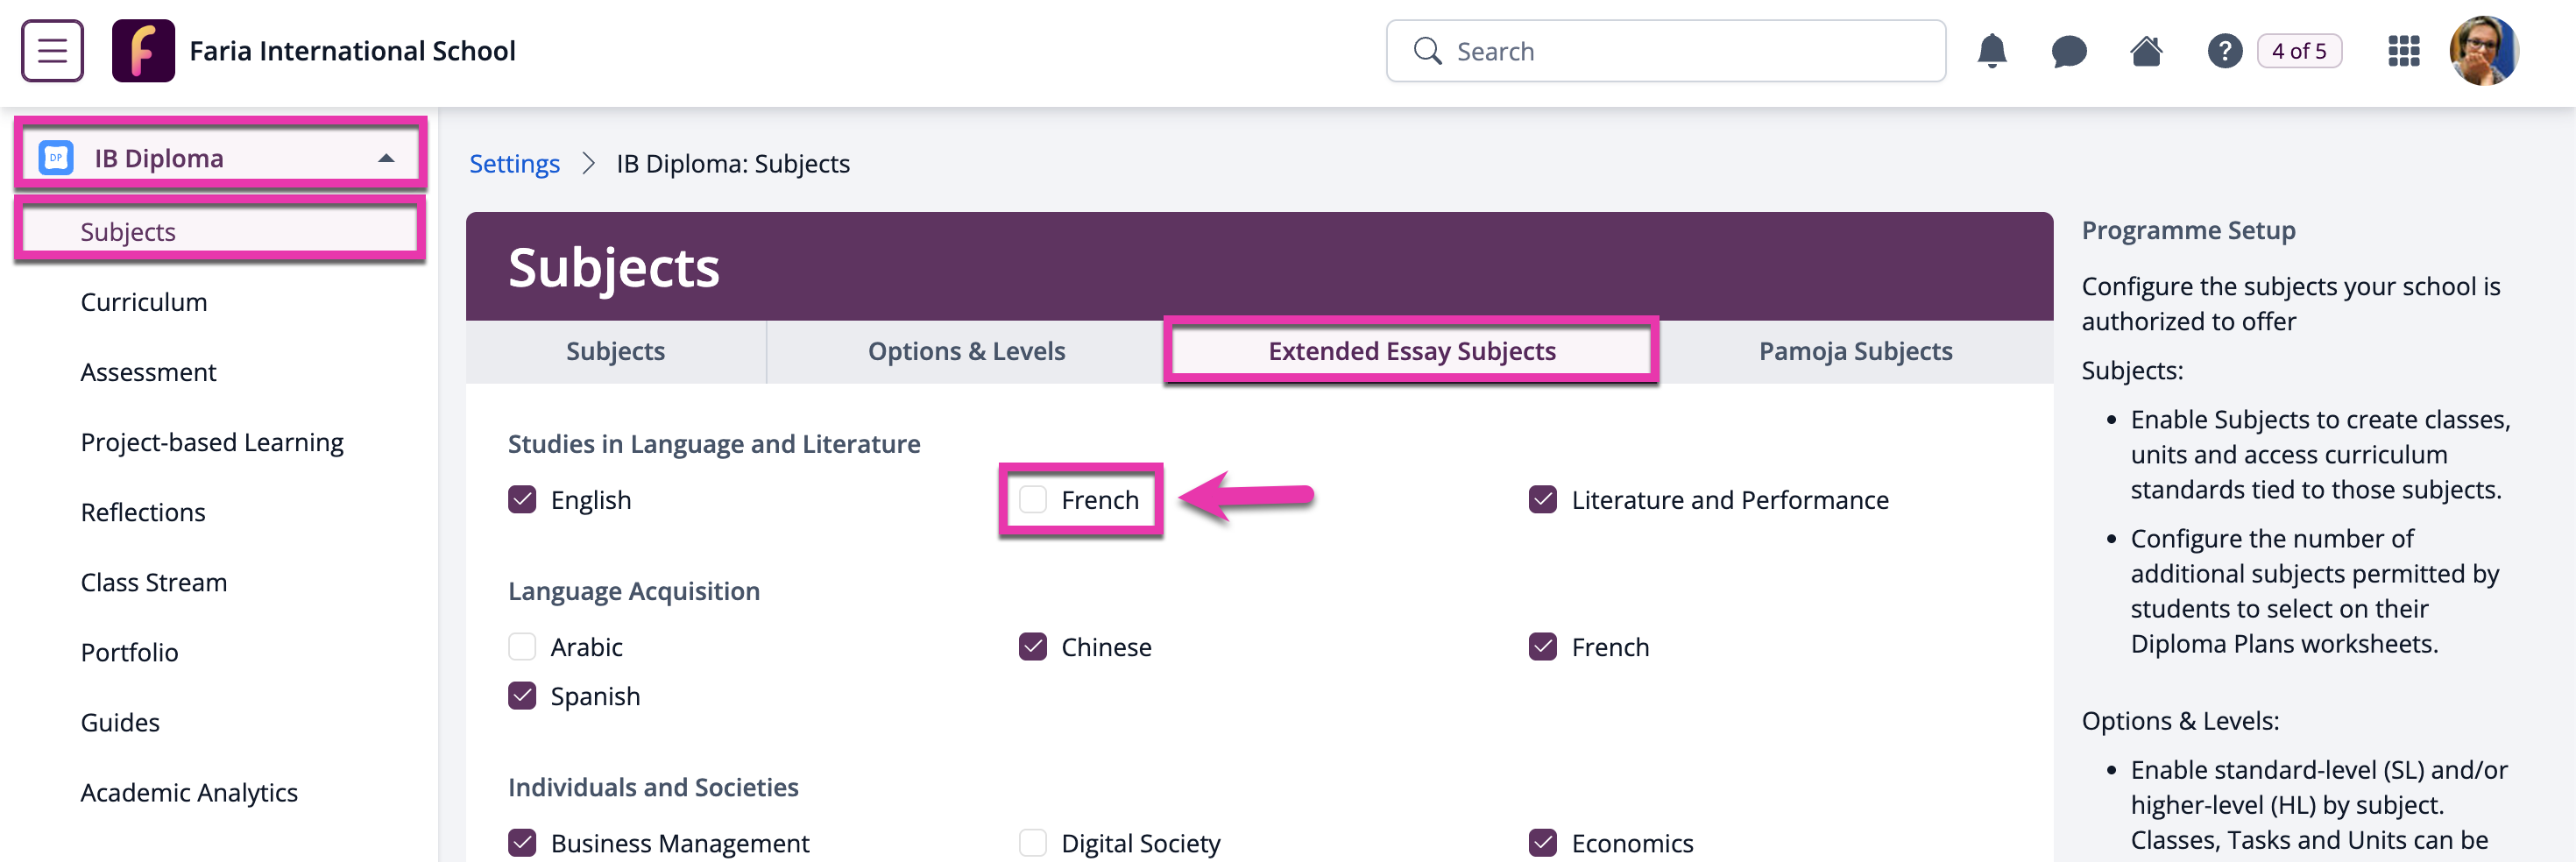Open the help question mark icon
Viewport: 2576px width, 862px height.
point(2224,51)
